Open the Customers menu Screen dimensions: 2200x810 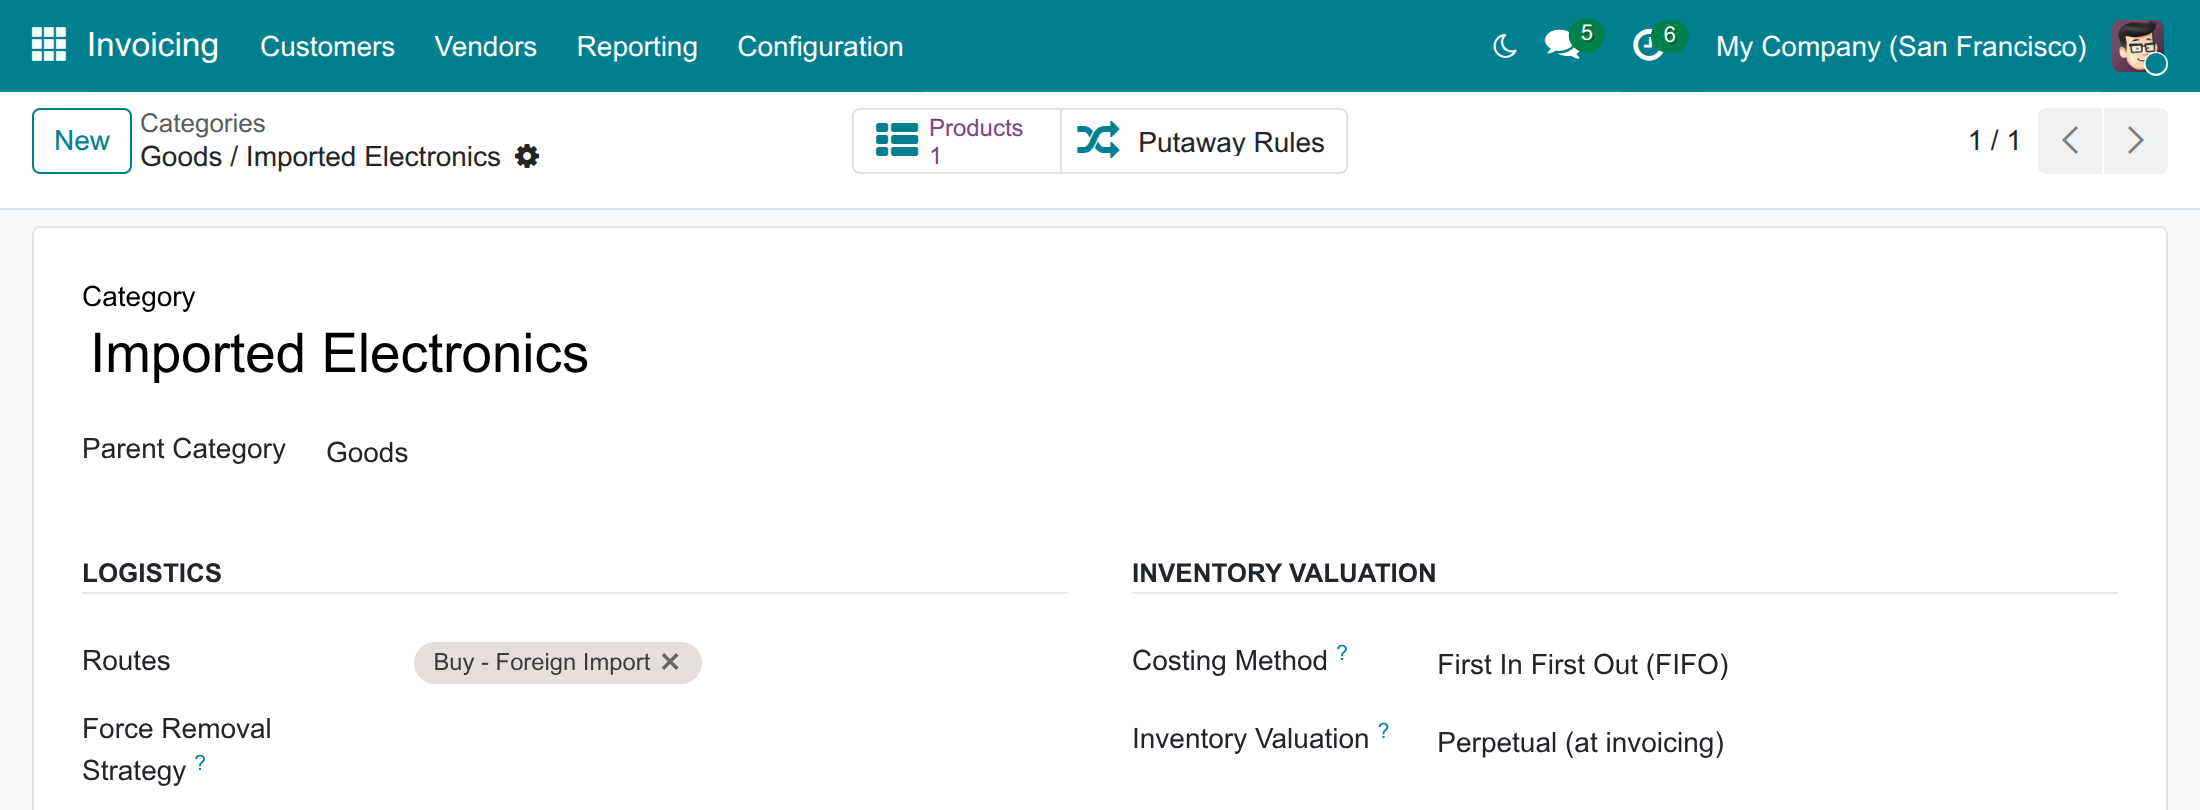point(327,46)
